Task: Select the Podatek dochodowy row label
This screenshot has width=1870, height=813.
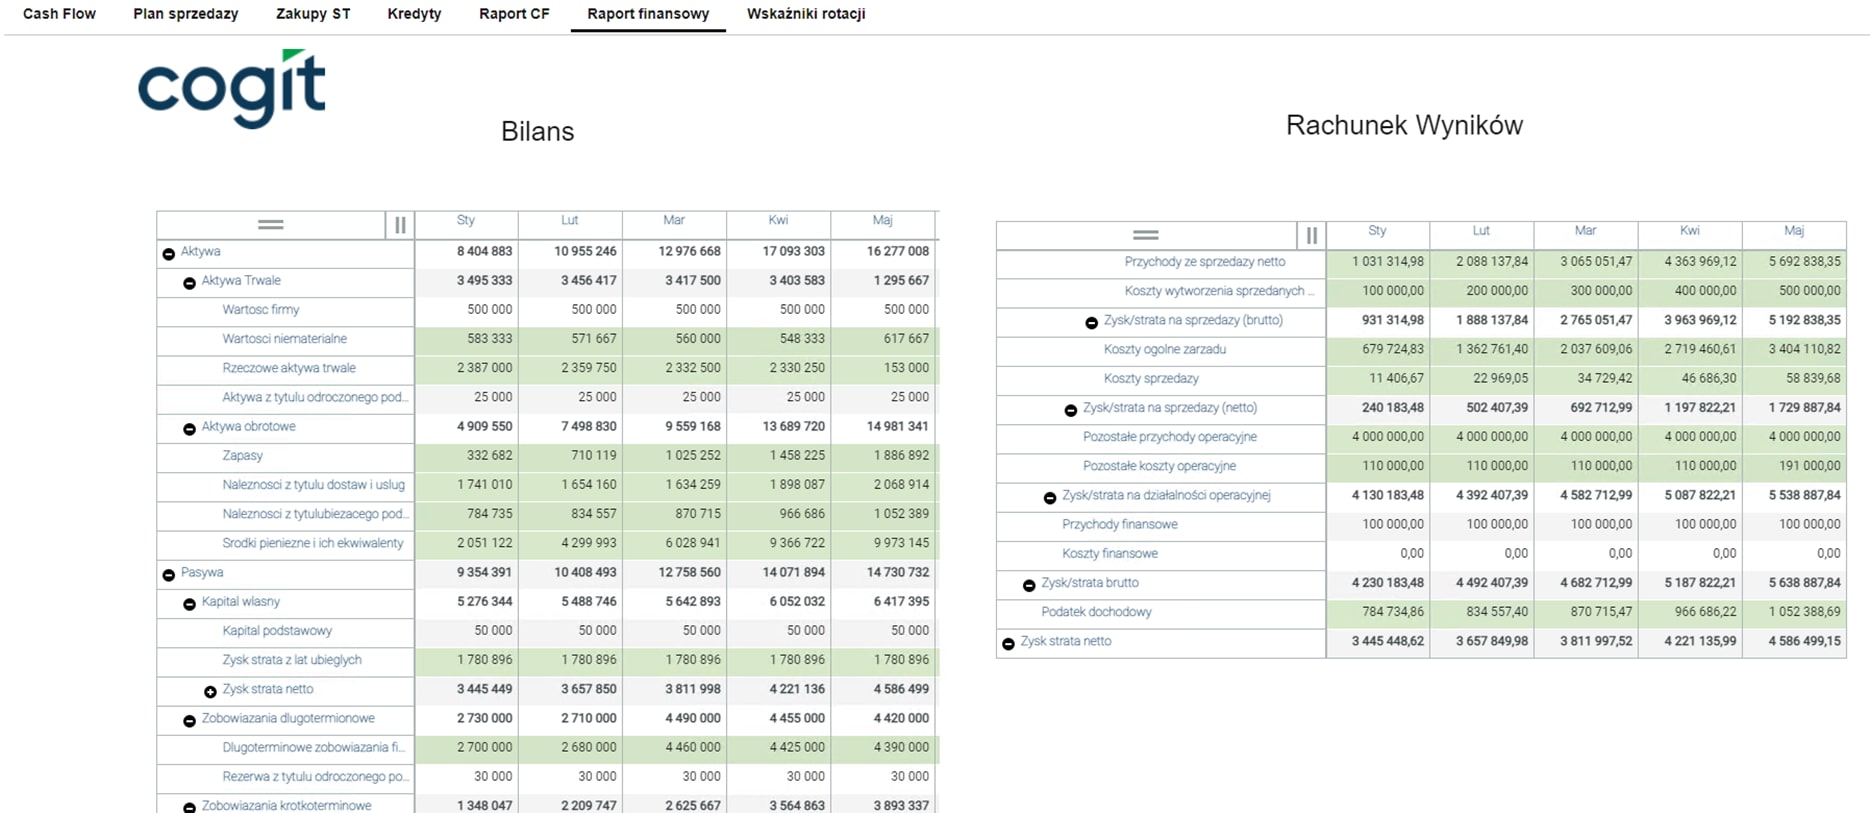Action: click(1097, 612)
